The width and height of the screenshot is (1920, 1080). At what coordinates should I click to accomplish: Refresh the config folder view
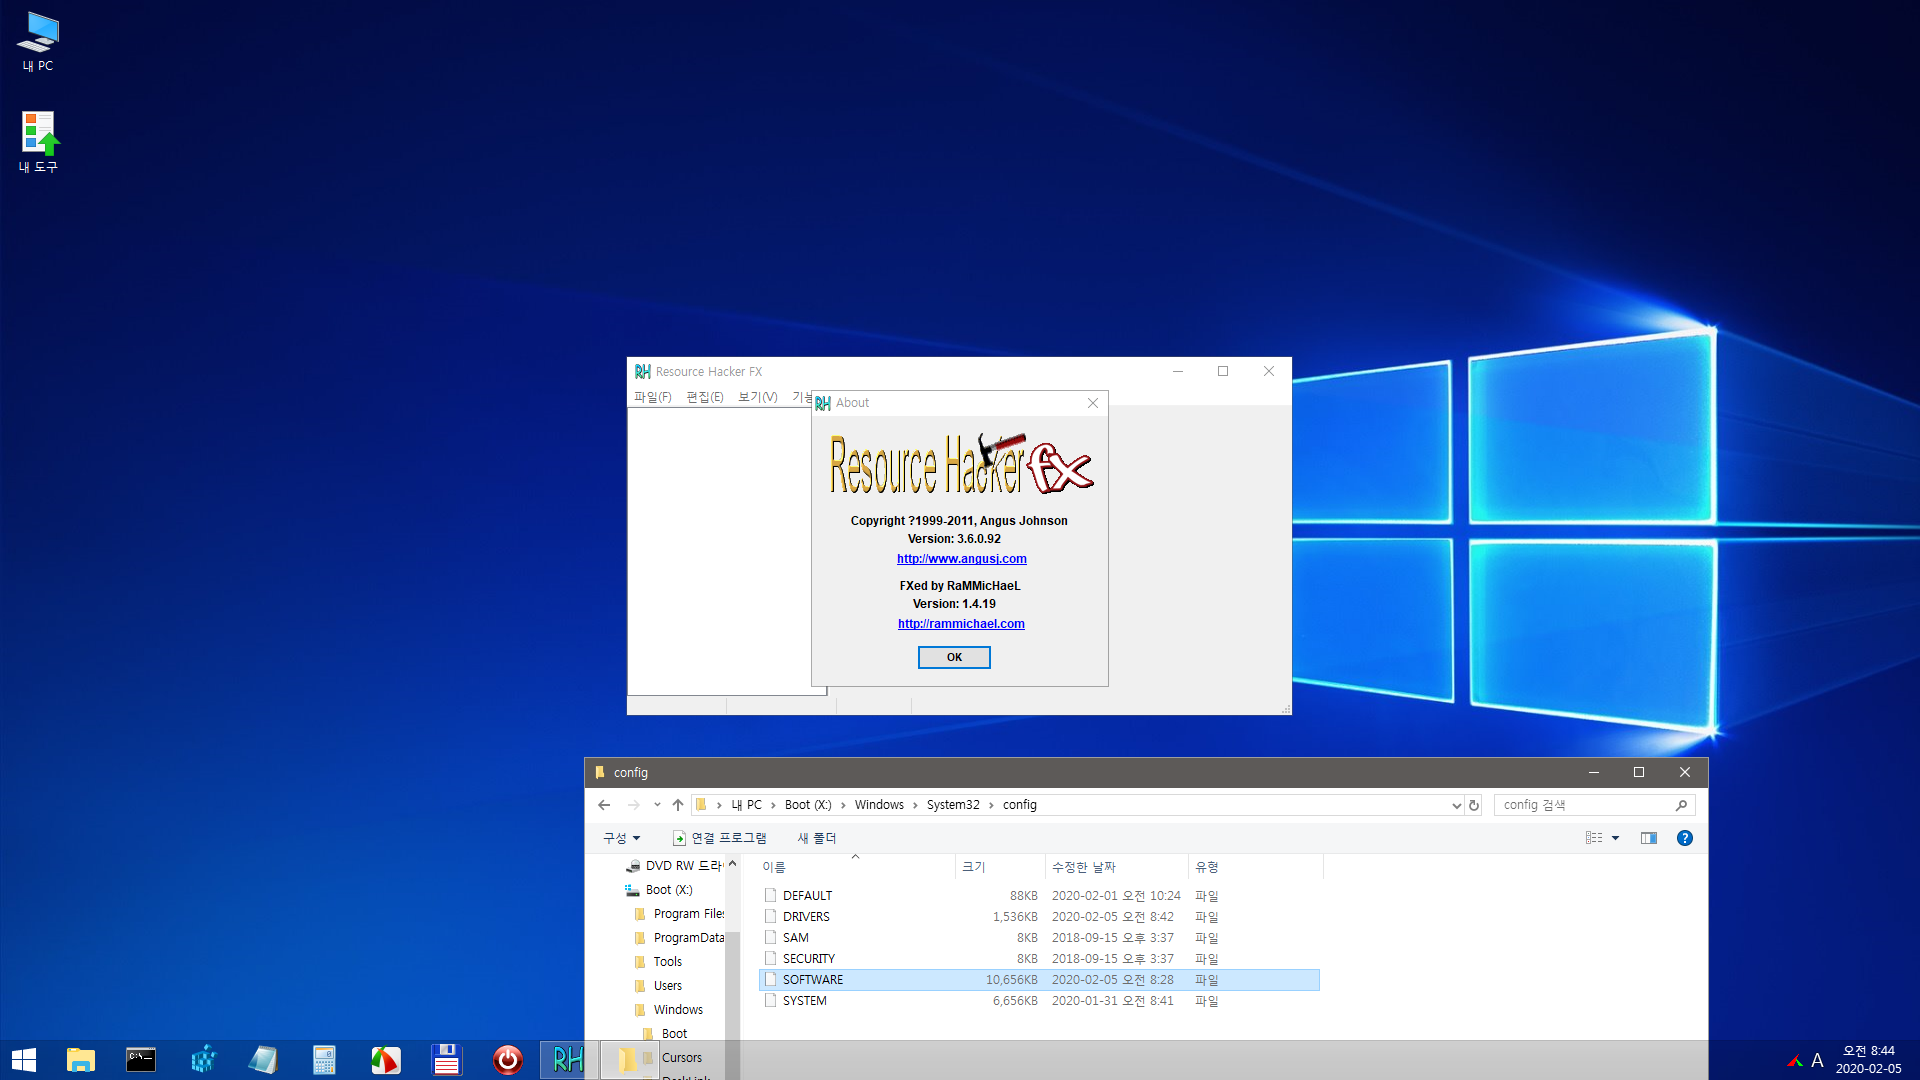point(1474,805)
